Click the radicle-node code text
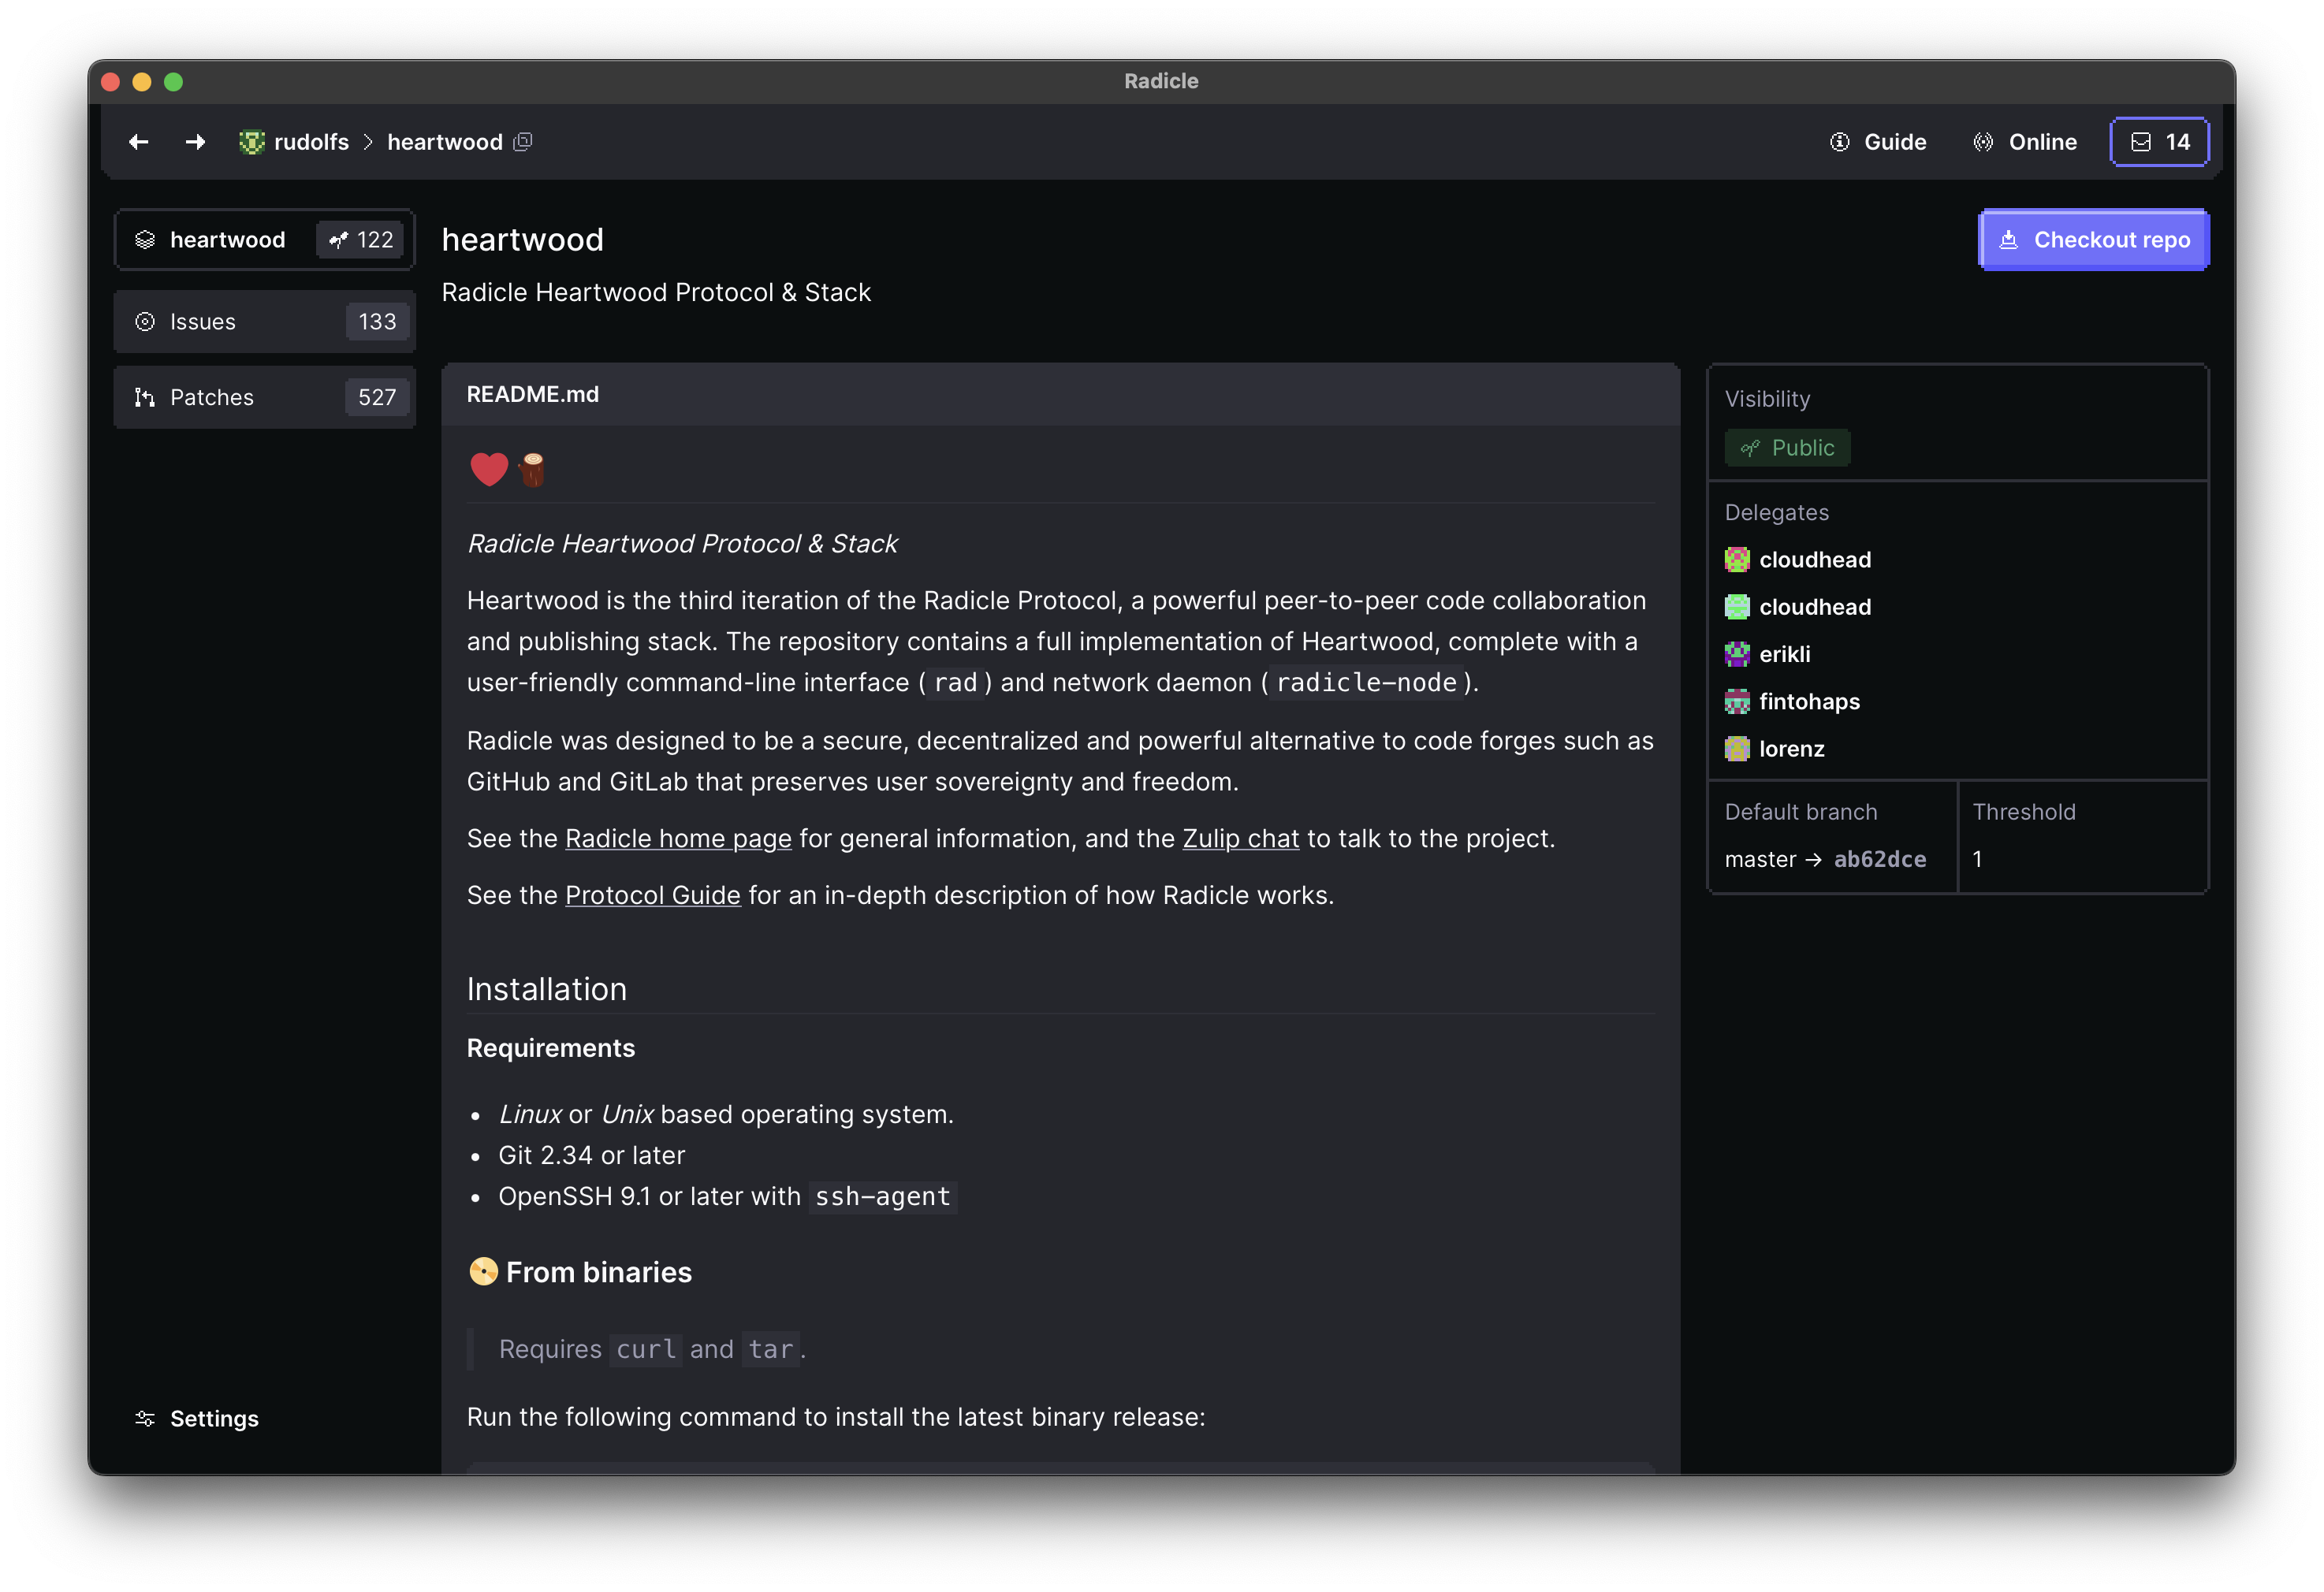2324x1592 pixels. (x=1367, y=683)
